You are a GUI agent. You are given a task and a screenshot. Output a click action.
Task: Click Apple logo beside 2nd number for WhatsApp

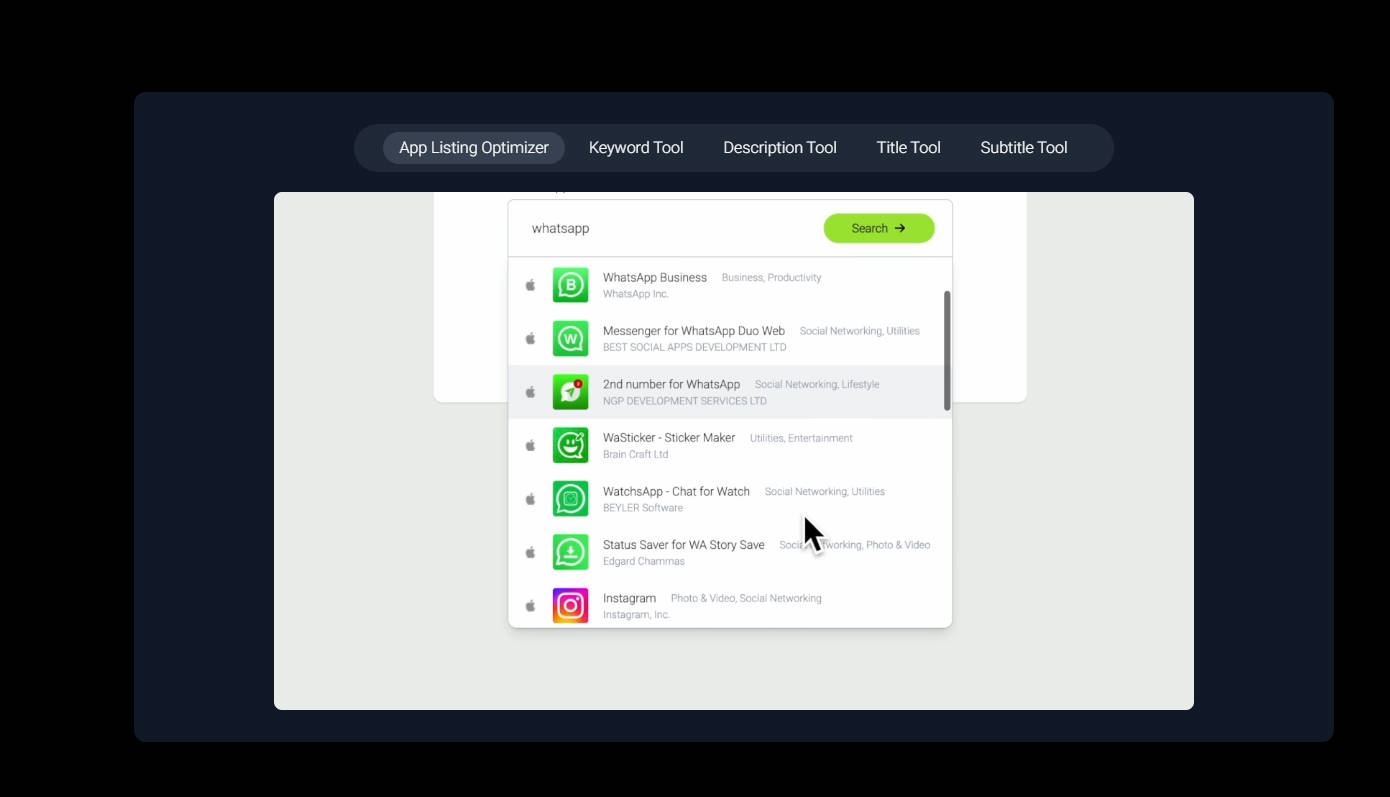(531, 392)
